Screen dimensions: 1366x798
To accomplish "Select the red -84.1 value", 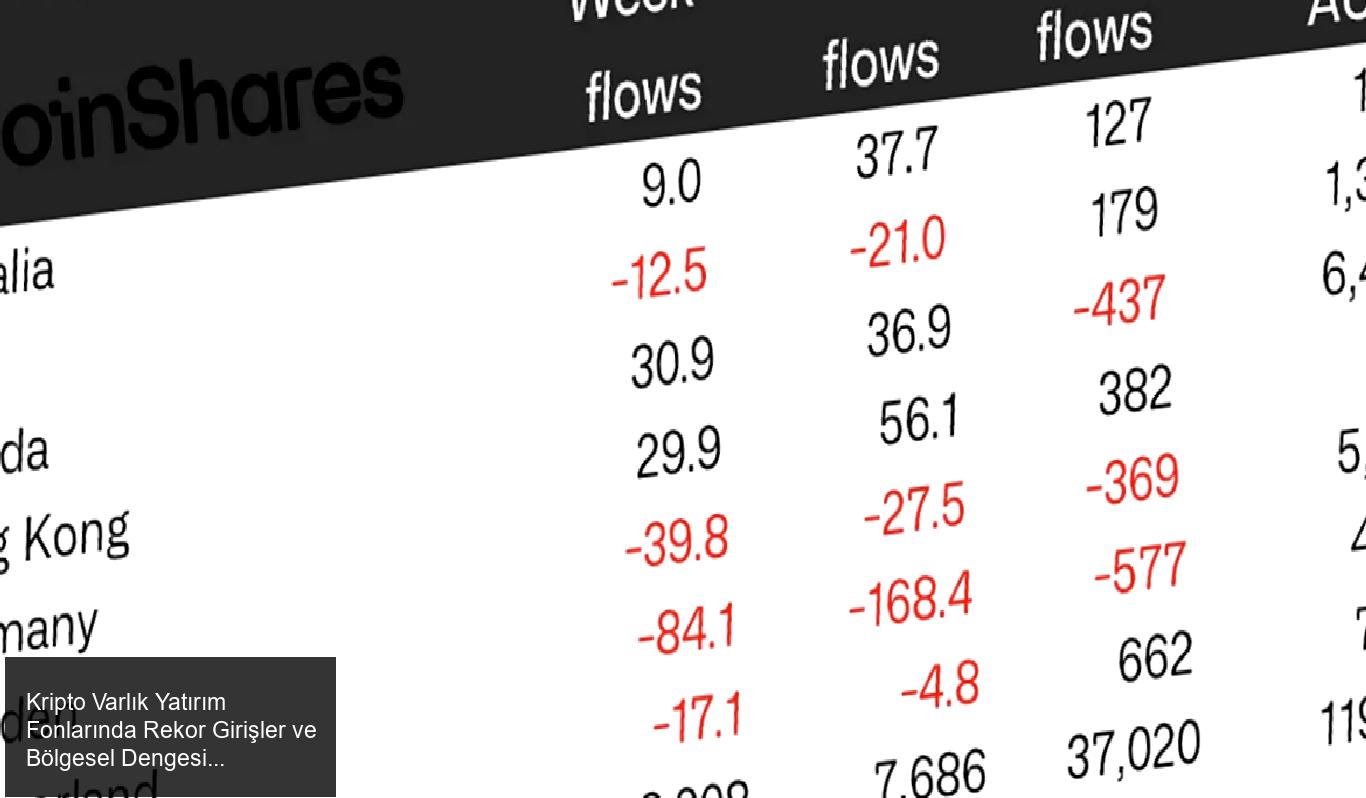I will coord(687,630).
